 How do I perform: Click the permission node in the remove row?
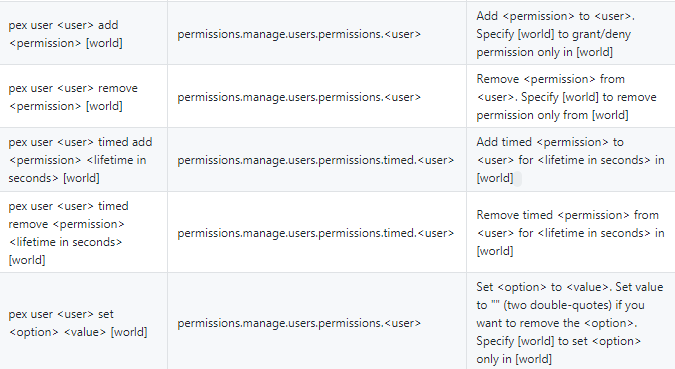point(299,97)
